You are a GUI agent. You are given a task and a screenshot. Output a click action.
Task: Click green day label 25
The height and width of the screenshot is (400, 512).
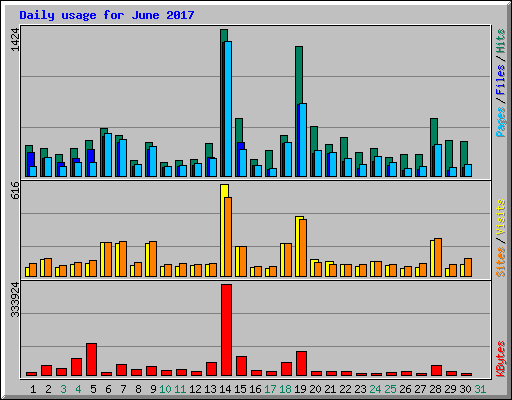pyautogui.click(x=390, y=389)
